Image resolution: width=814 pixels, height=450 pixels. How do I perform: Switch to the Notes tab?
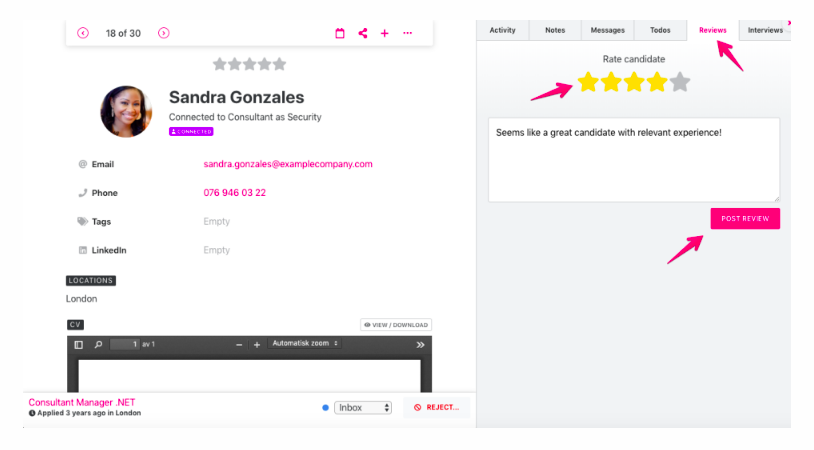(x=555, y=30)
